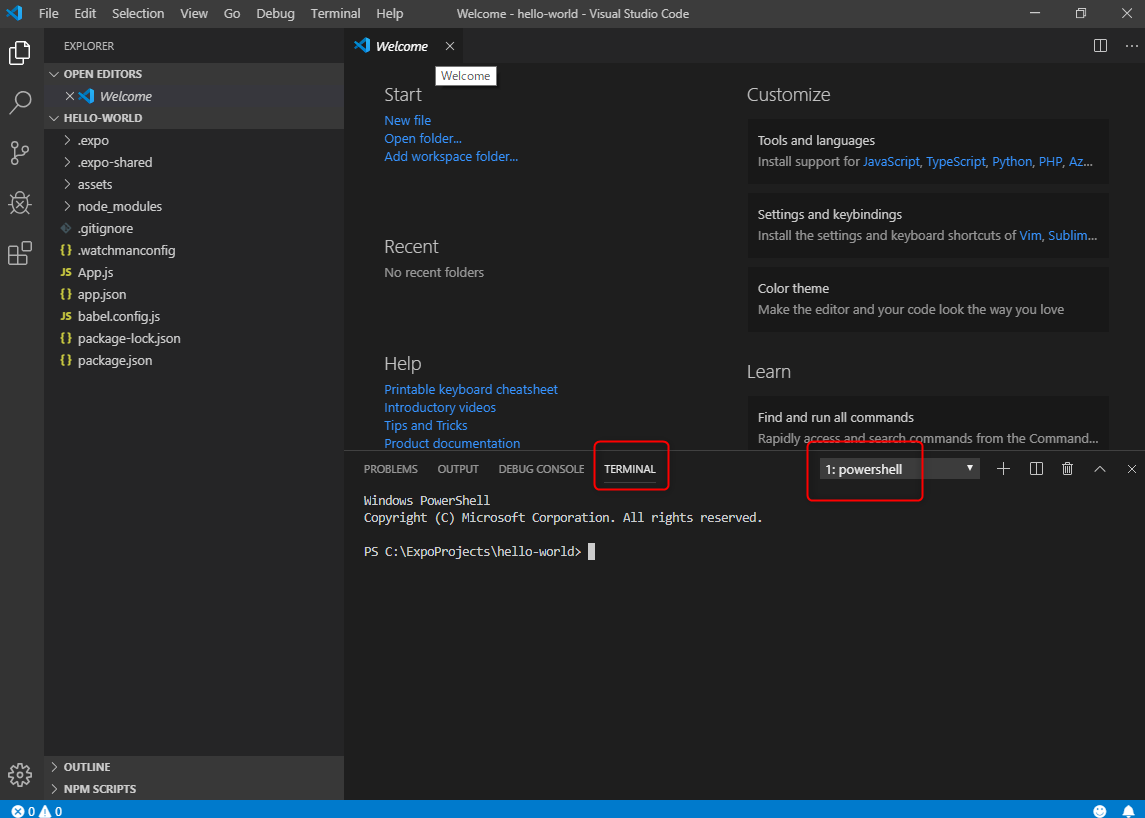
Task: Click the VS Code logo in title bar
Action: point(15,13)
